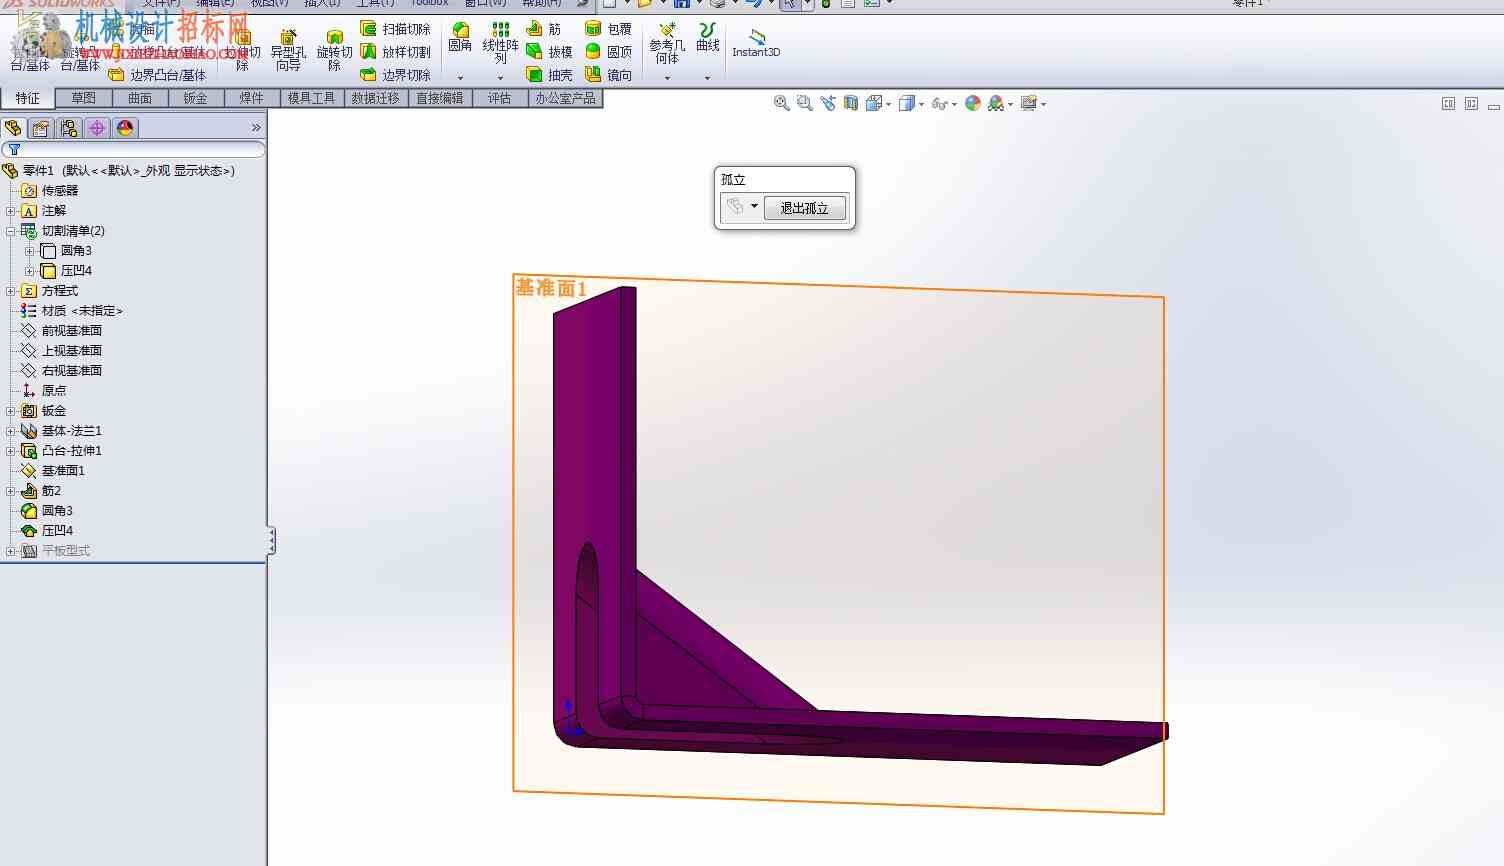Image resolution: width=1504 pixels, height=866 pixels.
Task: Click the 线性阵列 linear pattern icon
Action: (501, 30)
